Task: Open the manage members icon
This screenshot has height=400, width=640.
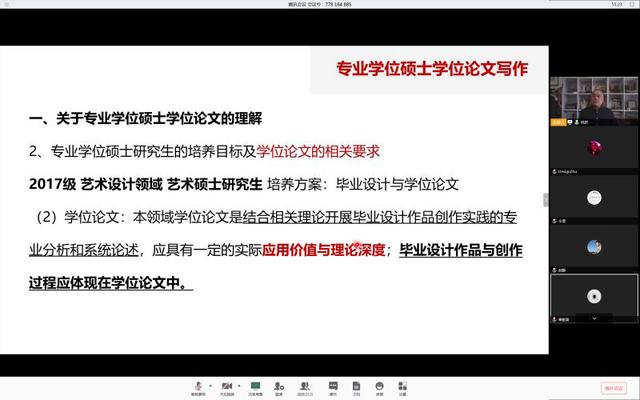Action: pos(305,385)
